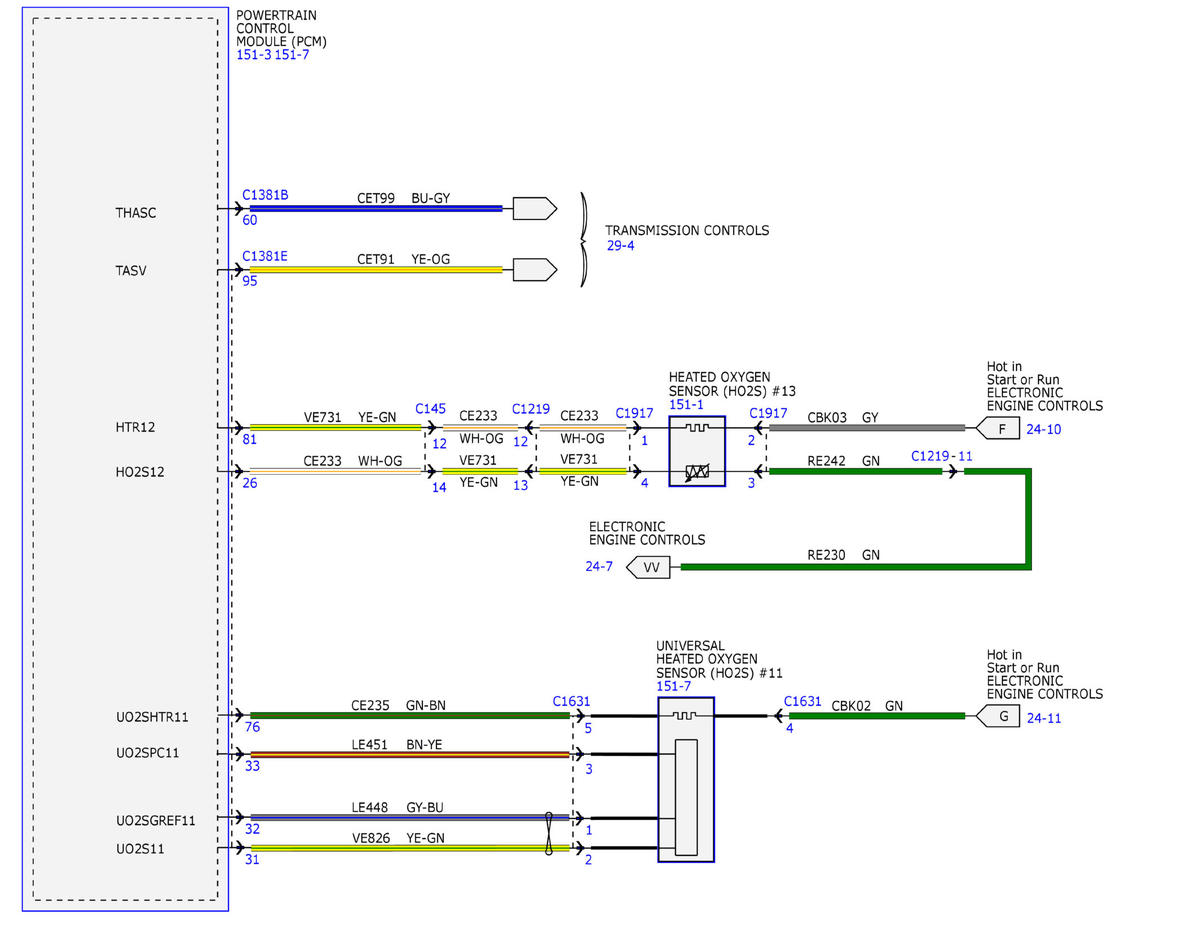
Task: Click the twisted pair symbol on LE448 and VE826
Action: [550, 833]
